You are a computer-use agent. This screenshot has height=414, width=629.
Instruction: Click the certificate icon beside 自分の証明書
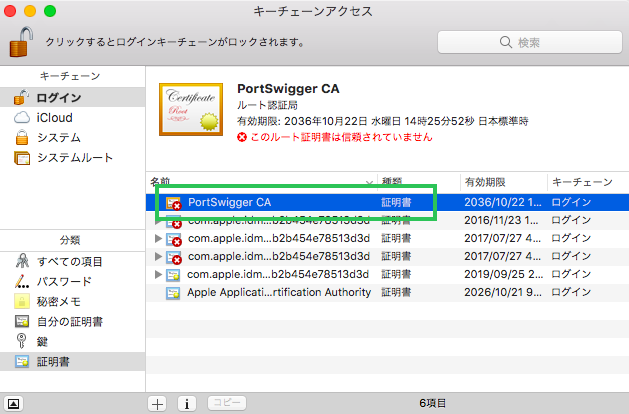click(x=22, y=321)
